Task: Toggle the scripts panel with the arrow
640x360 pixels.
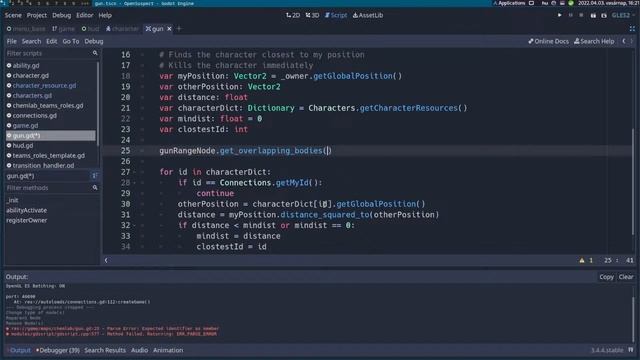Action: 106,260
